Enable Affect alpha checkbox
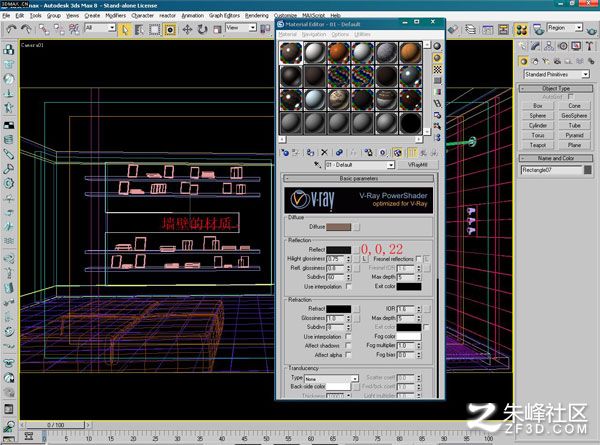This screenshot has height=445, width=600. pos(348,355)
